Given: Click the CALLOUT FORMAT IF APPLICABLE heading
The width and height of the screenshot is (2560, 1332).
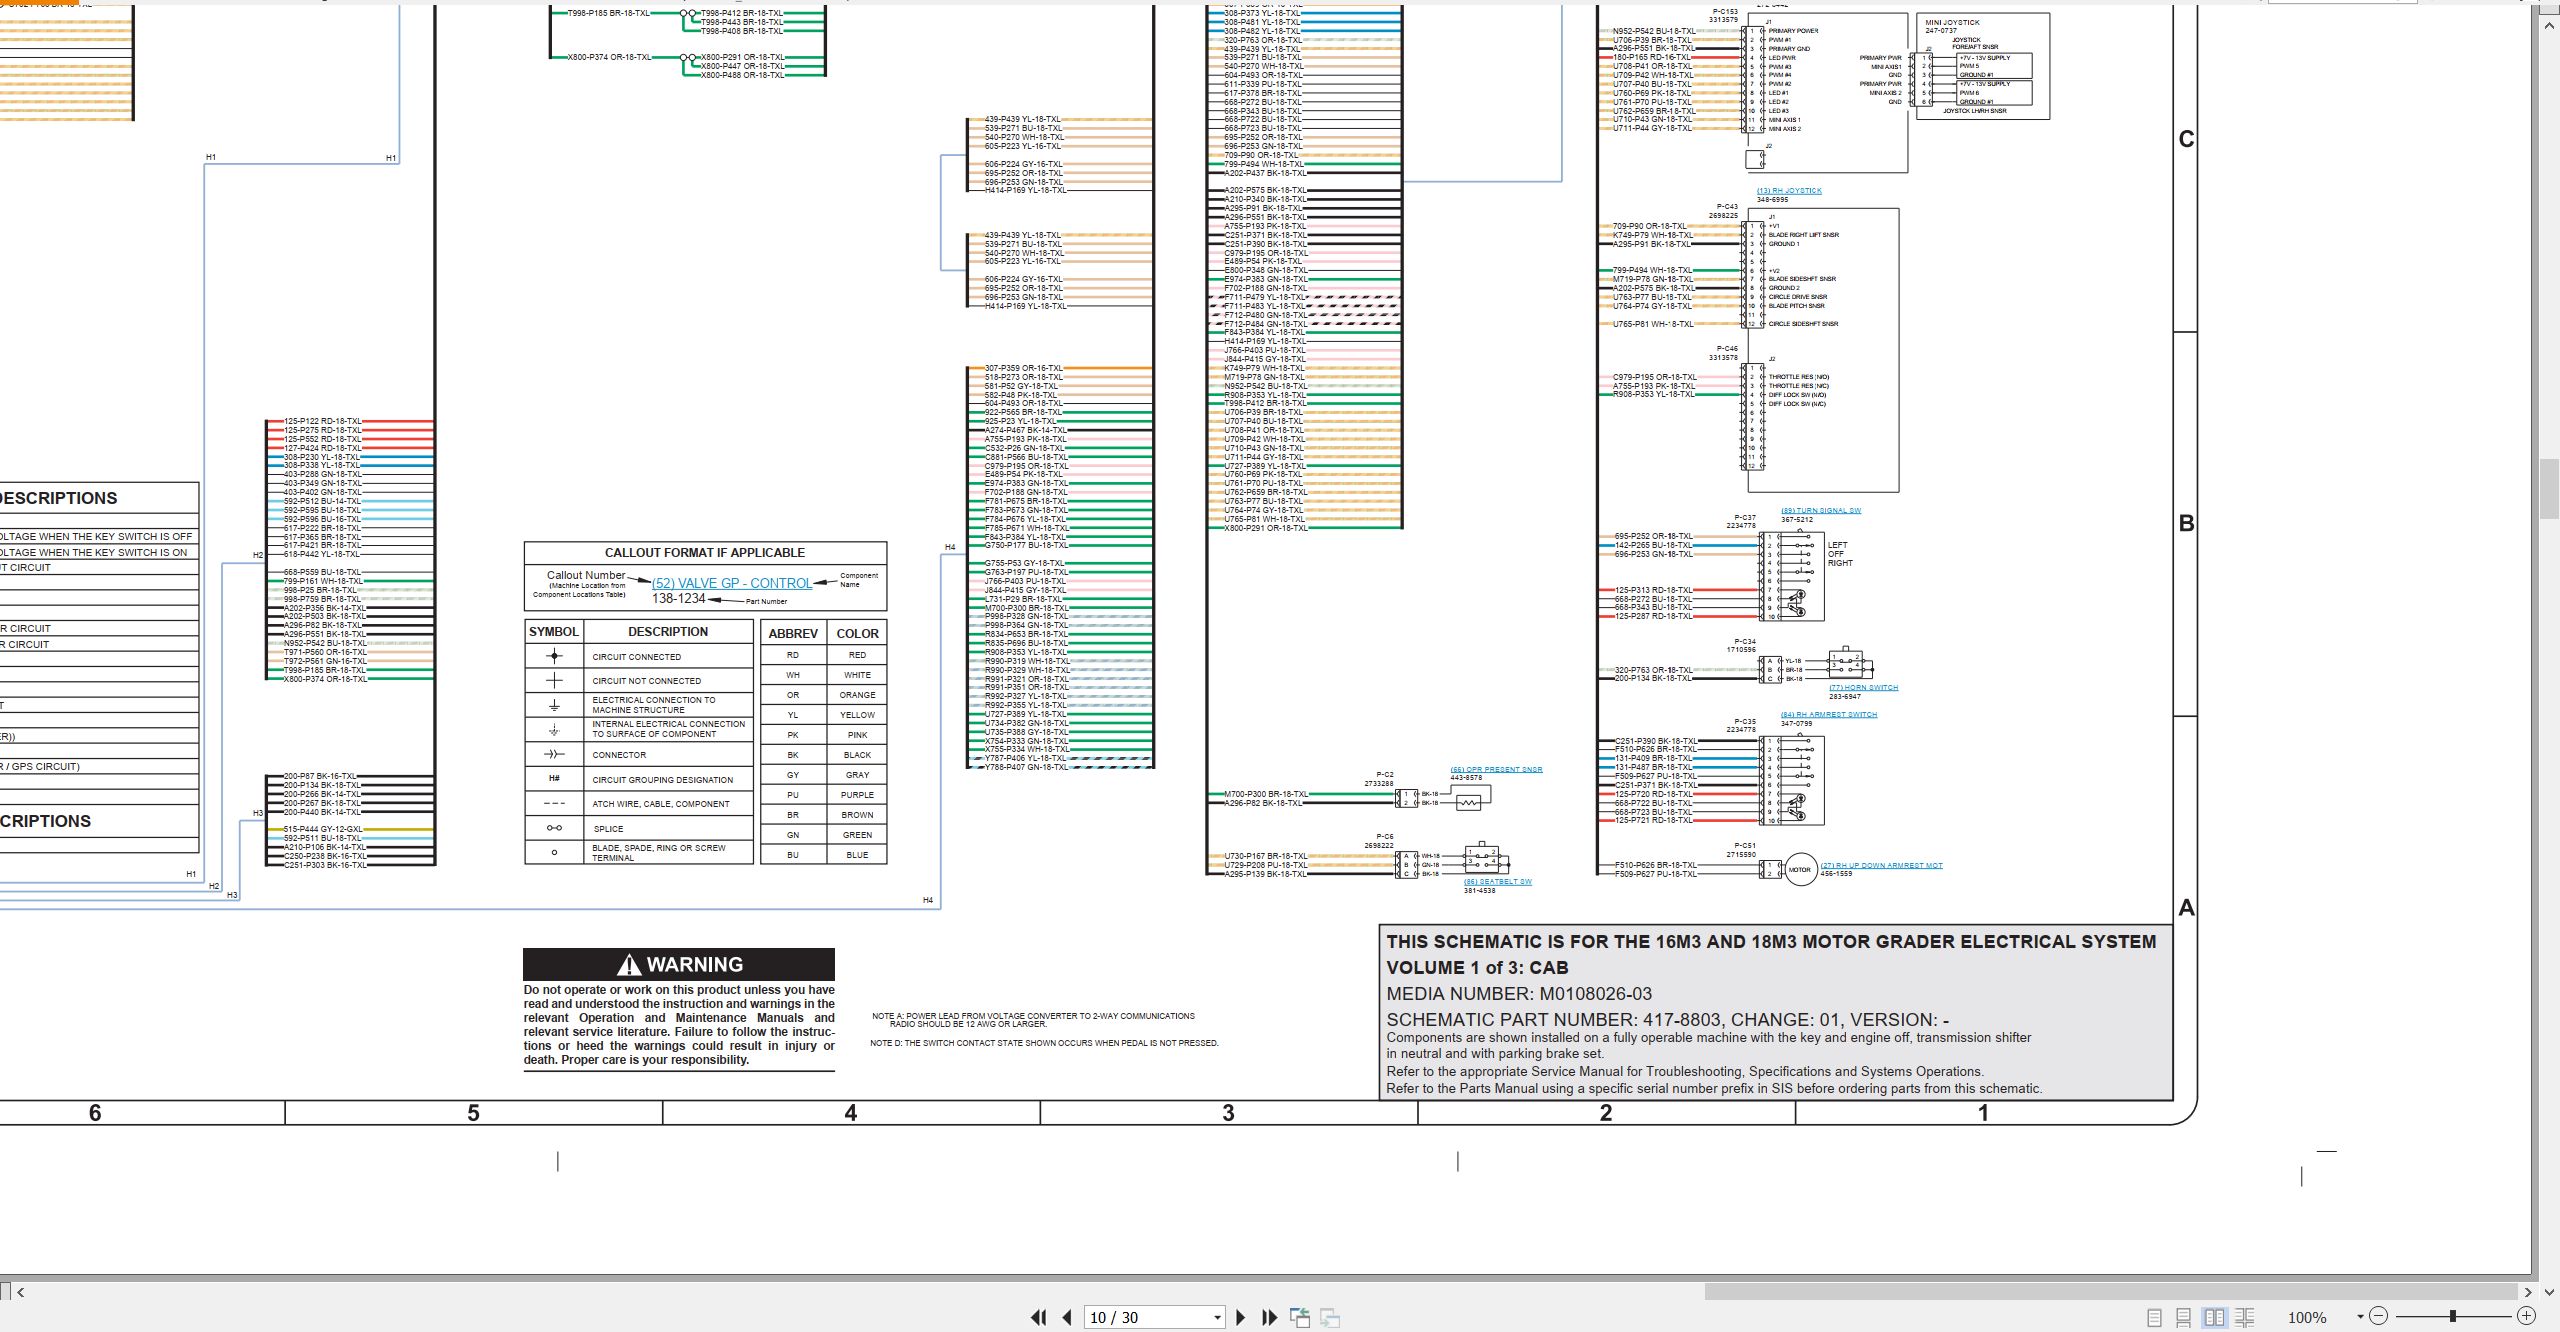Looking at the screenshot, I should (x=704, y=552).
